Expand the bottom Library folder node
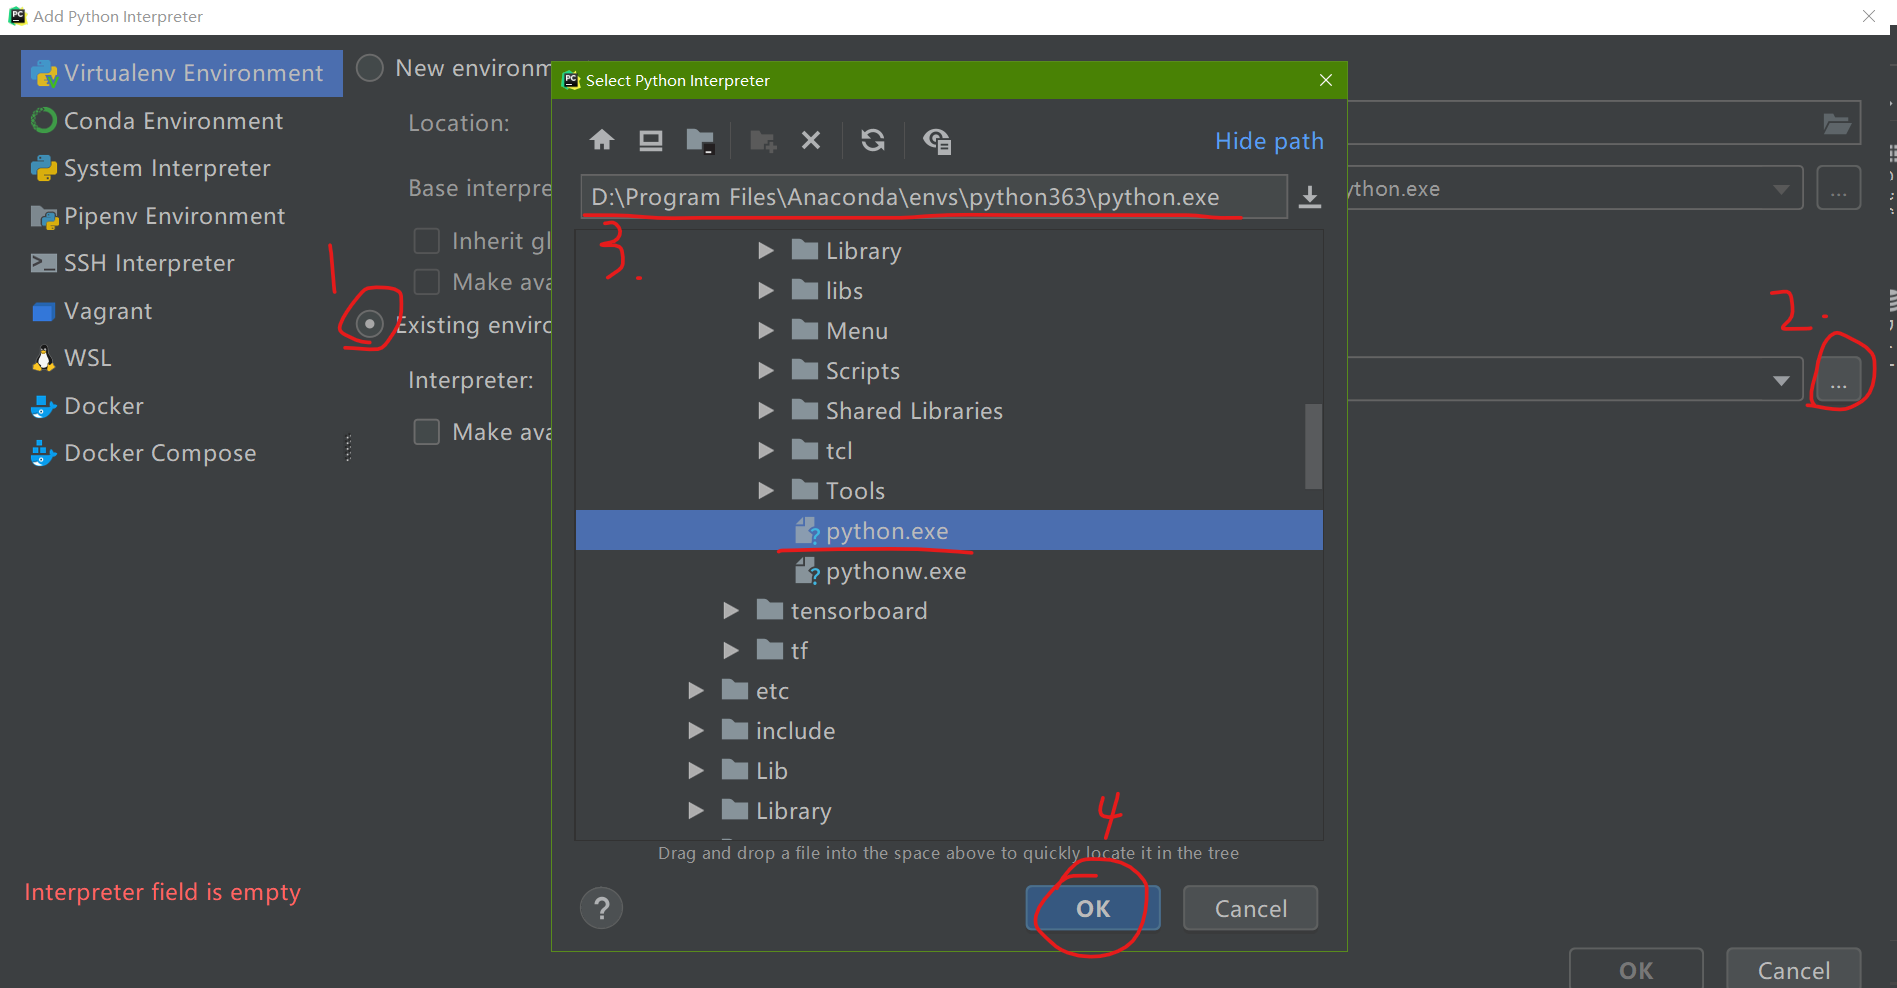Image resolution: width=1897 pixels, height=988 pixels. coord(696,811)
